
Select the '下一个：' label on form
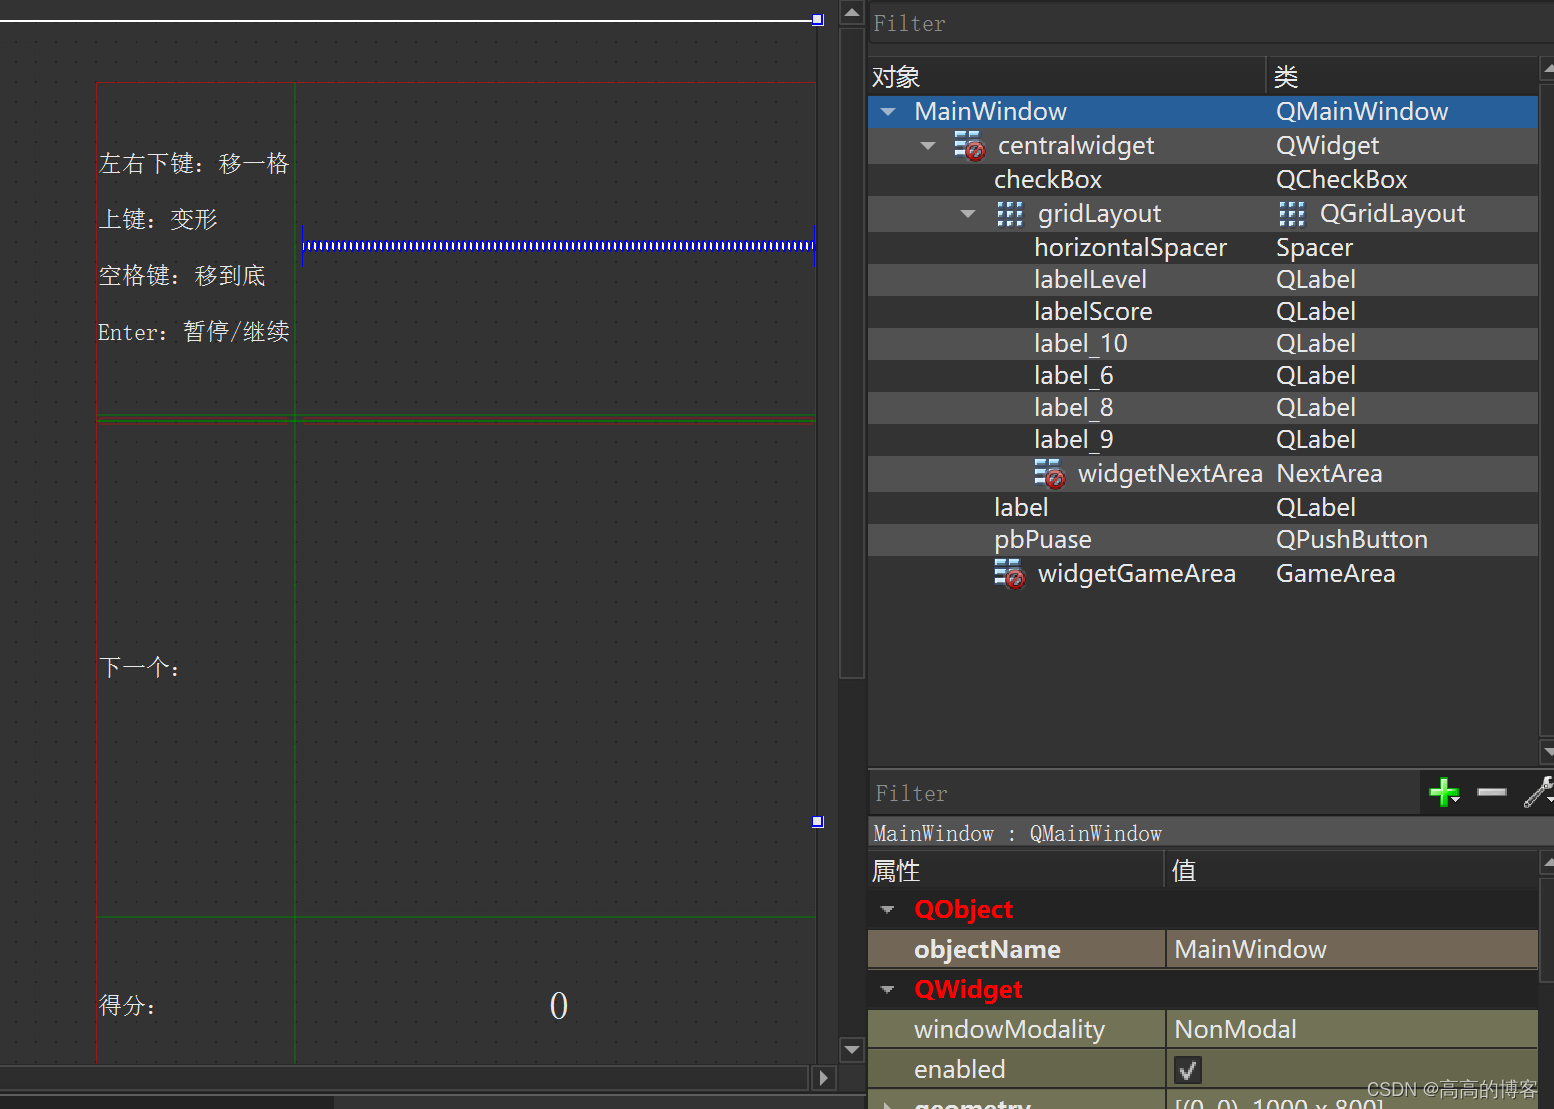pyautogui.click(x=139, y=668)
